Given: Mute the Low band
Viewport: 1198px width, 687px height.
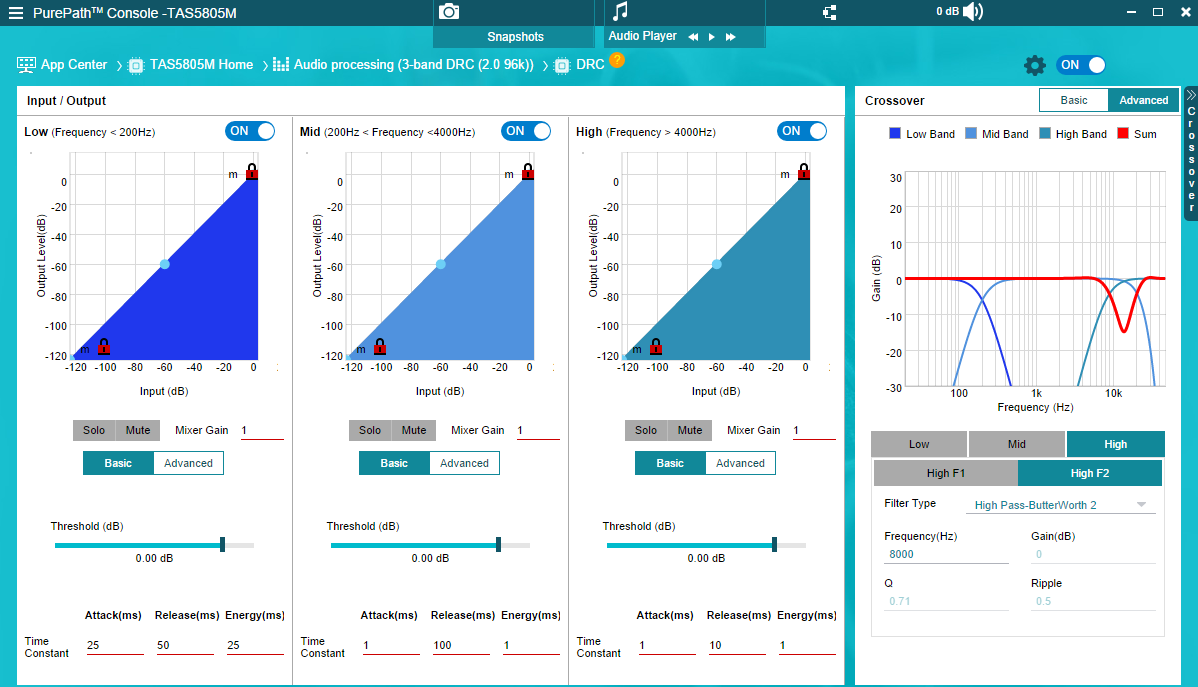Looking at the screenshot, I should 138,430.
